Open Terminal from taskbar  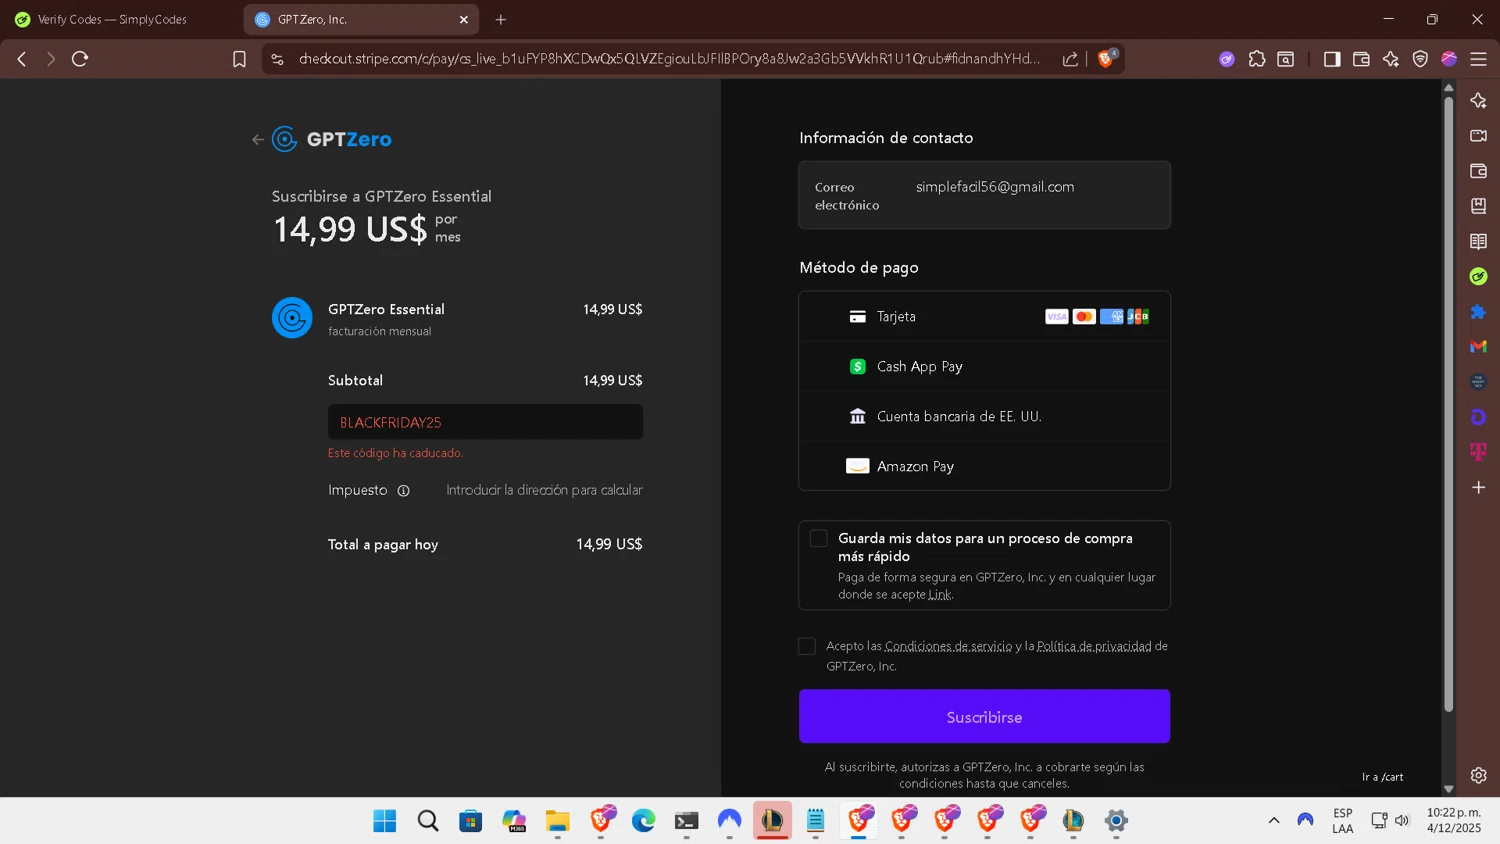(x=686, y=821)
